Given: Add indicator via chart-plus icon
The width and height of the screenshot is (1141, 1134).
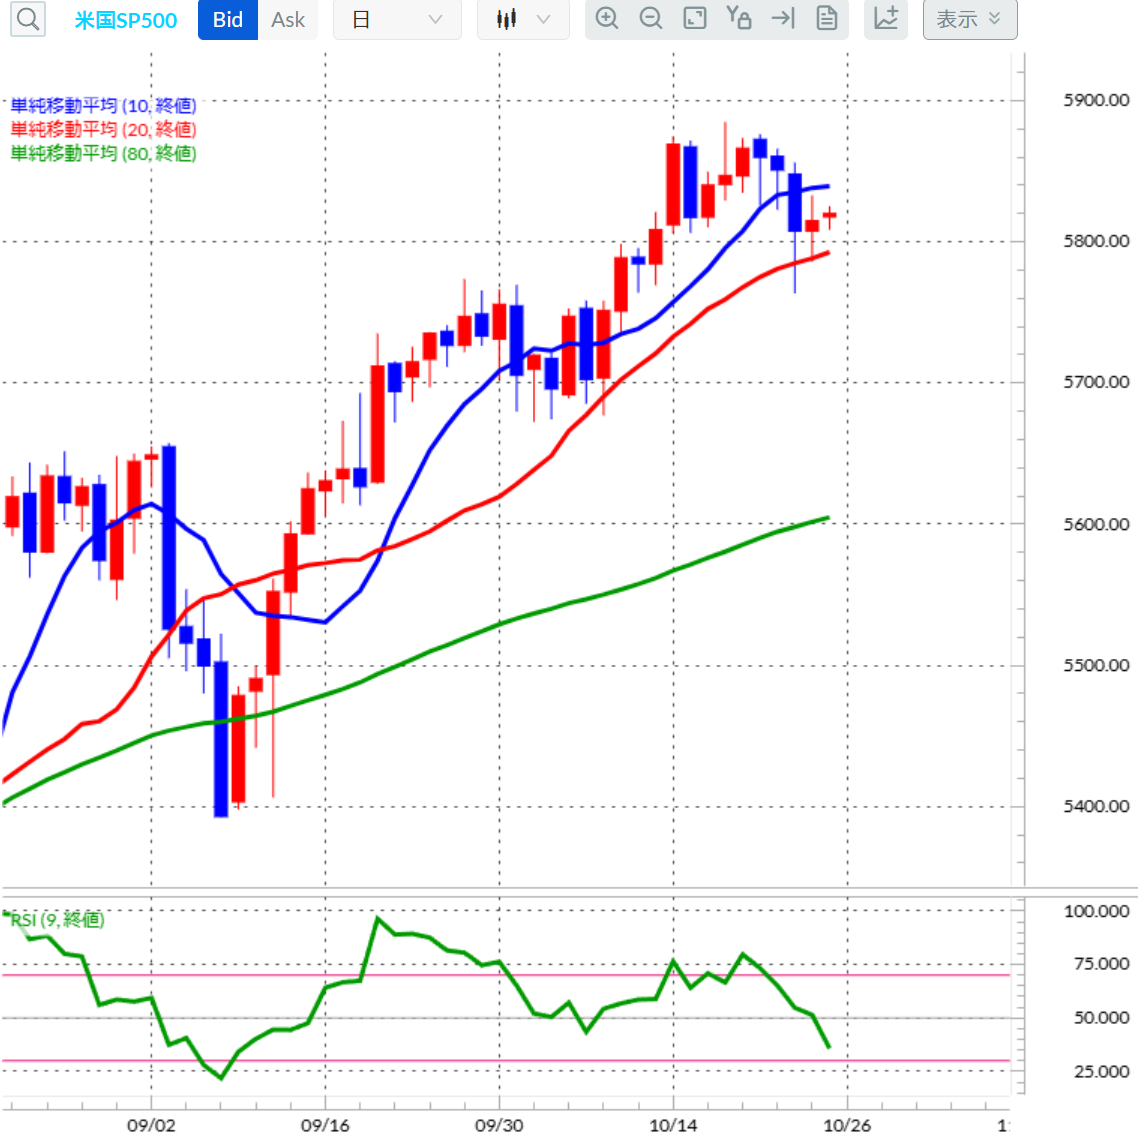Looking at the screenshot, I should 886,19.
